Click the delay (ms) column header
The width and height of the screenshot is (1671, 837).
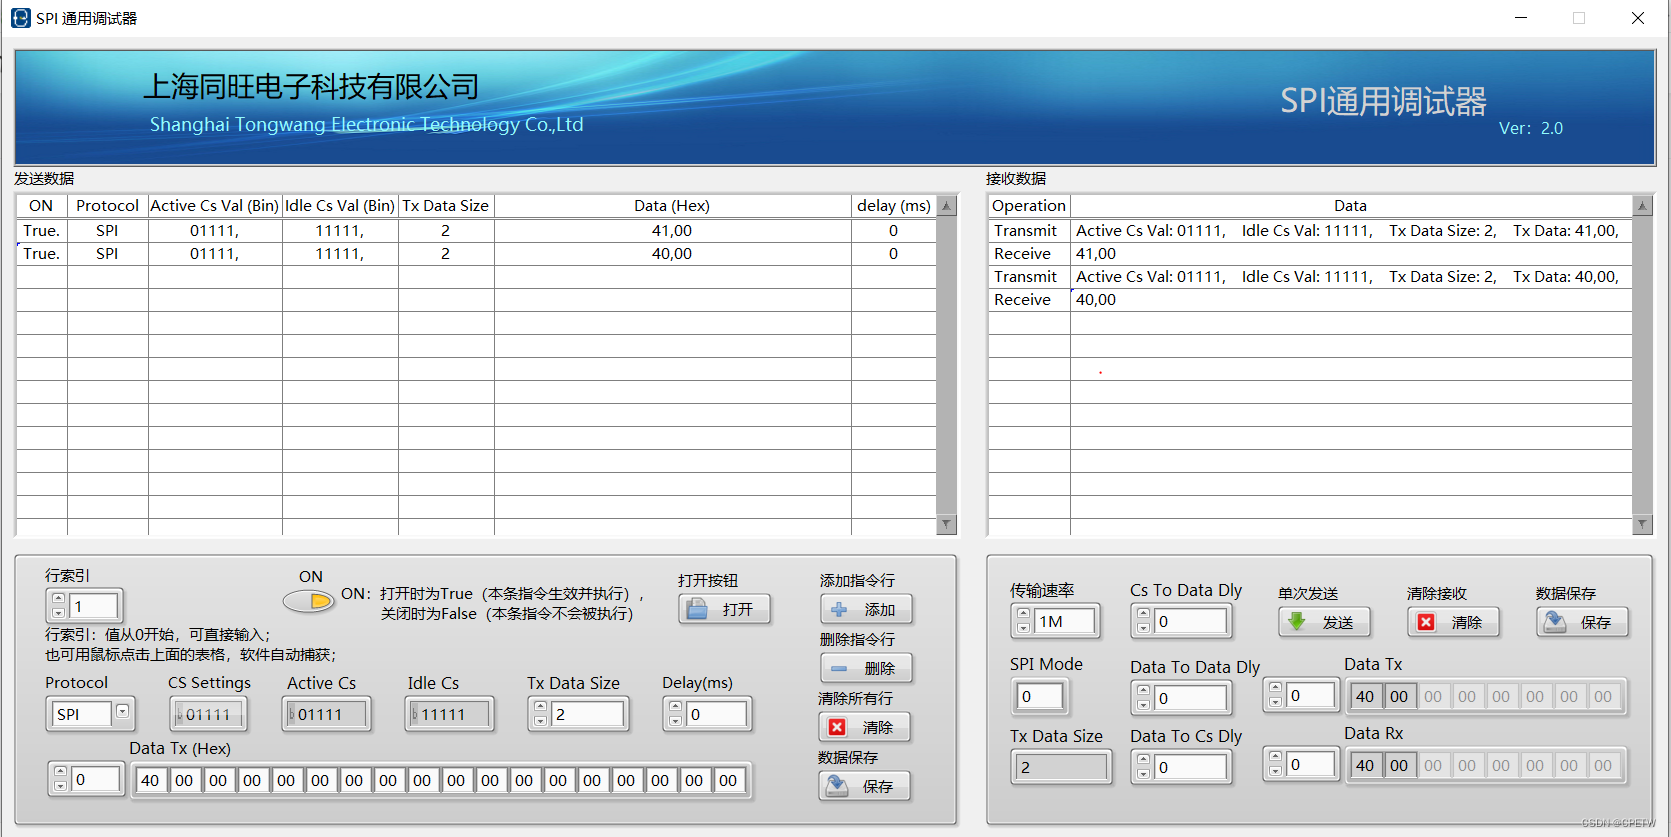pos(894,206)
